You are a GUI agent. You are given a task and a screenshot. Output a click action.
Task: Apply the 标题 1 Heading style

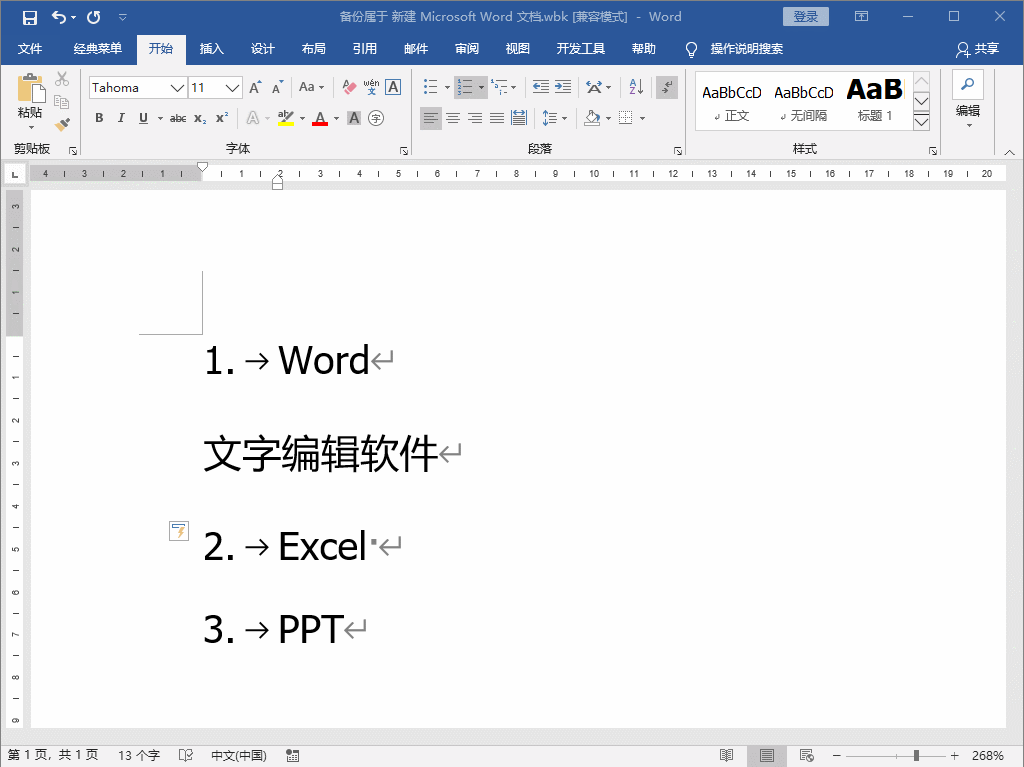pos(874,103)
